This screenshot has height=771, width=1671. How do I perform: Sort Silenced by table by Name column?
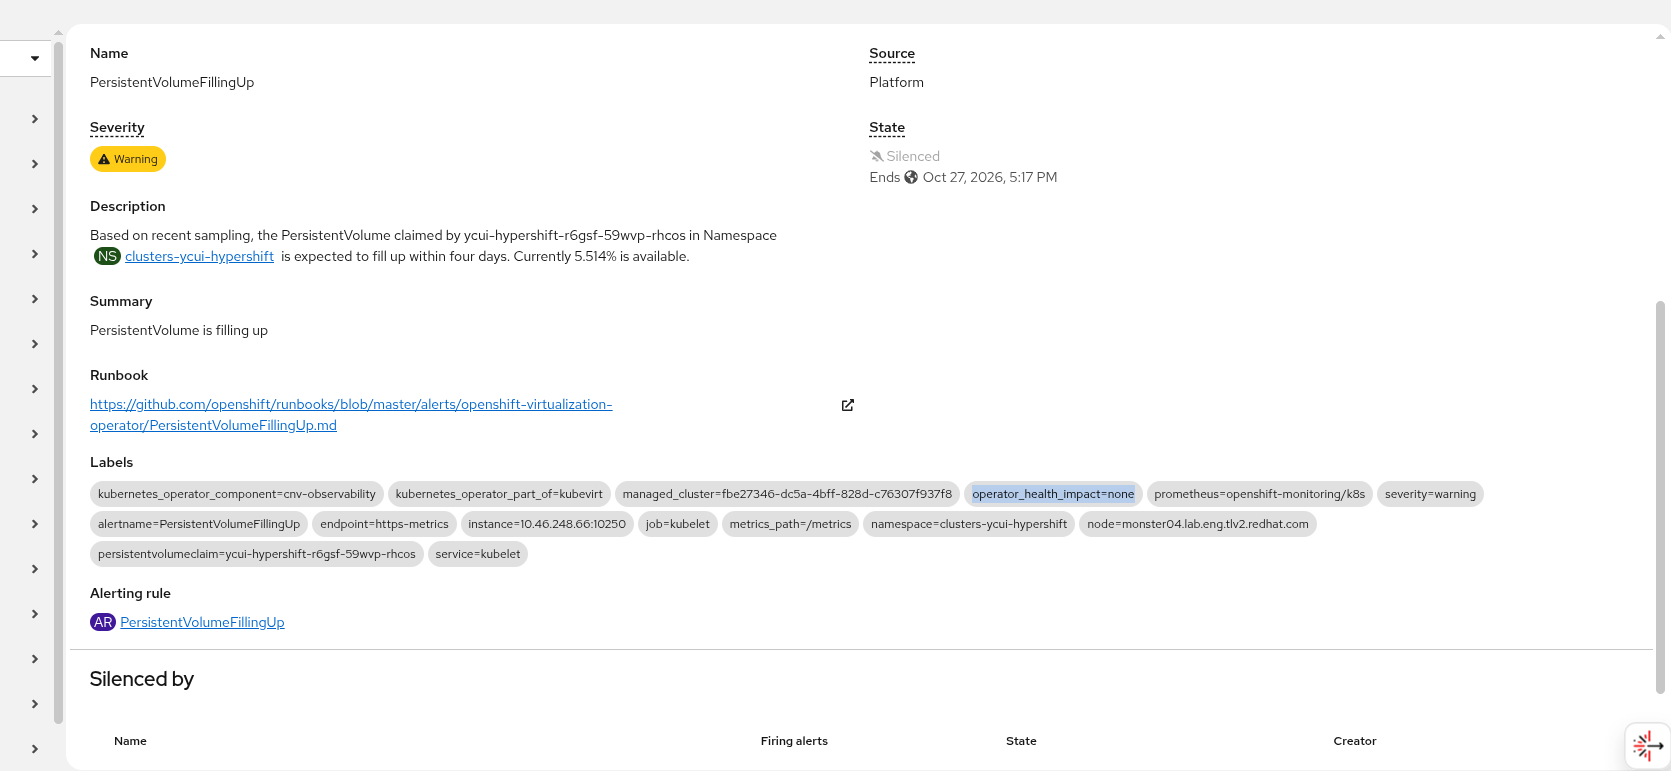130,741
